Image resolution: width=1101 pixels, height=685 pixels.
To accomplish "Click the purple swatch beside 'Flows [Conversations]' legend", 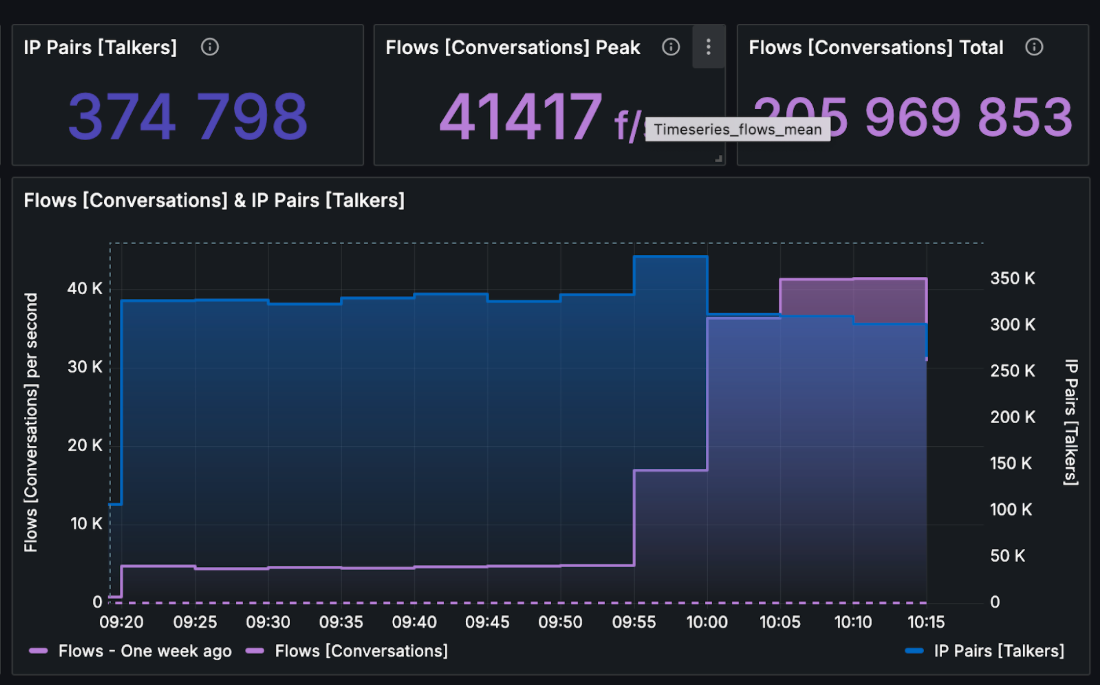I will [256, 651].
